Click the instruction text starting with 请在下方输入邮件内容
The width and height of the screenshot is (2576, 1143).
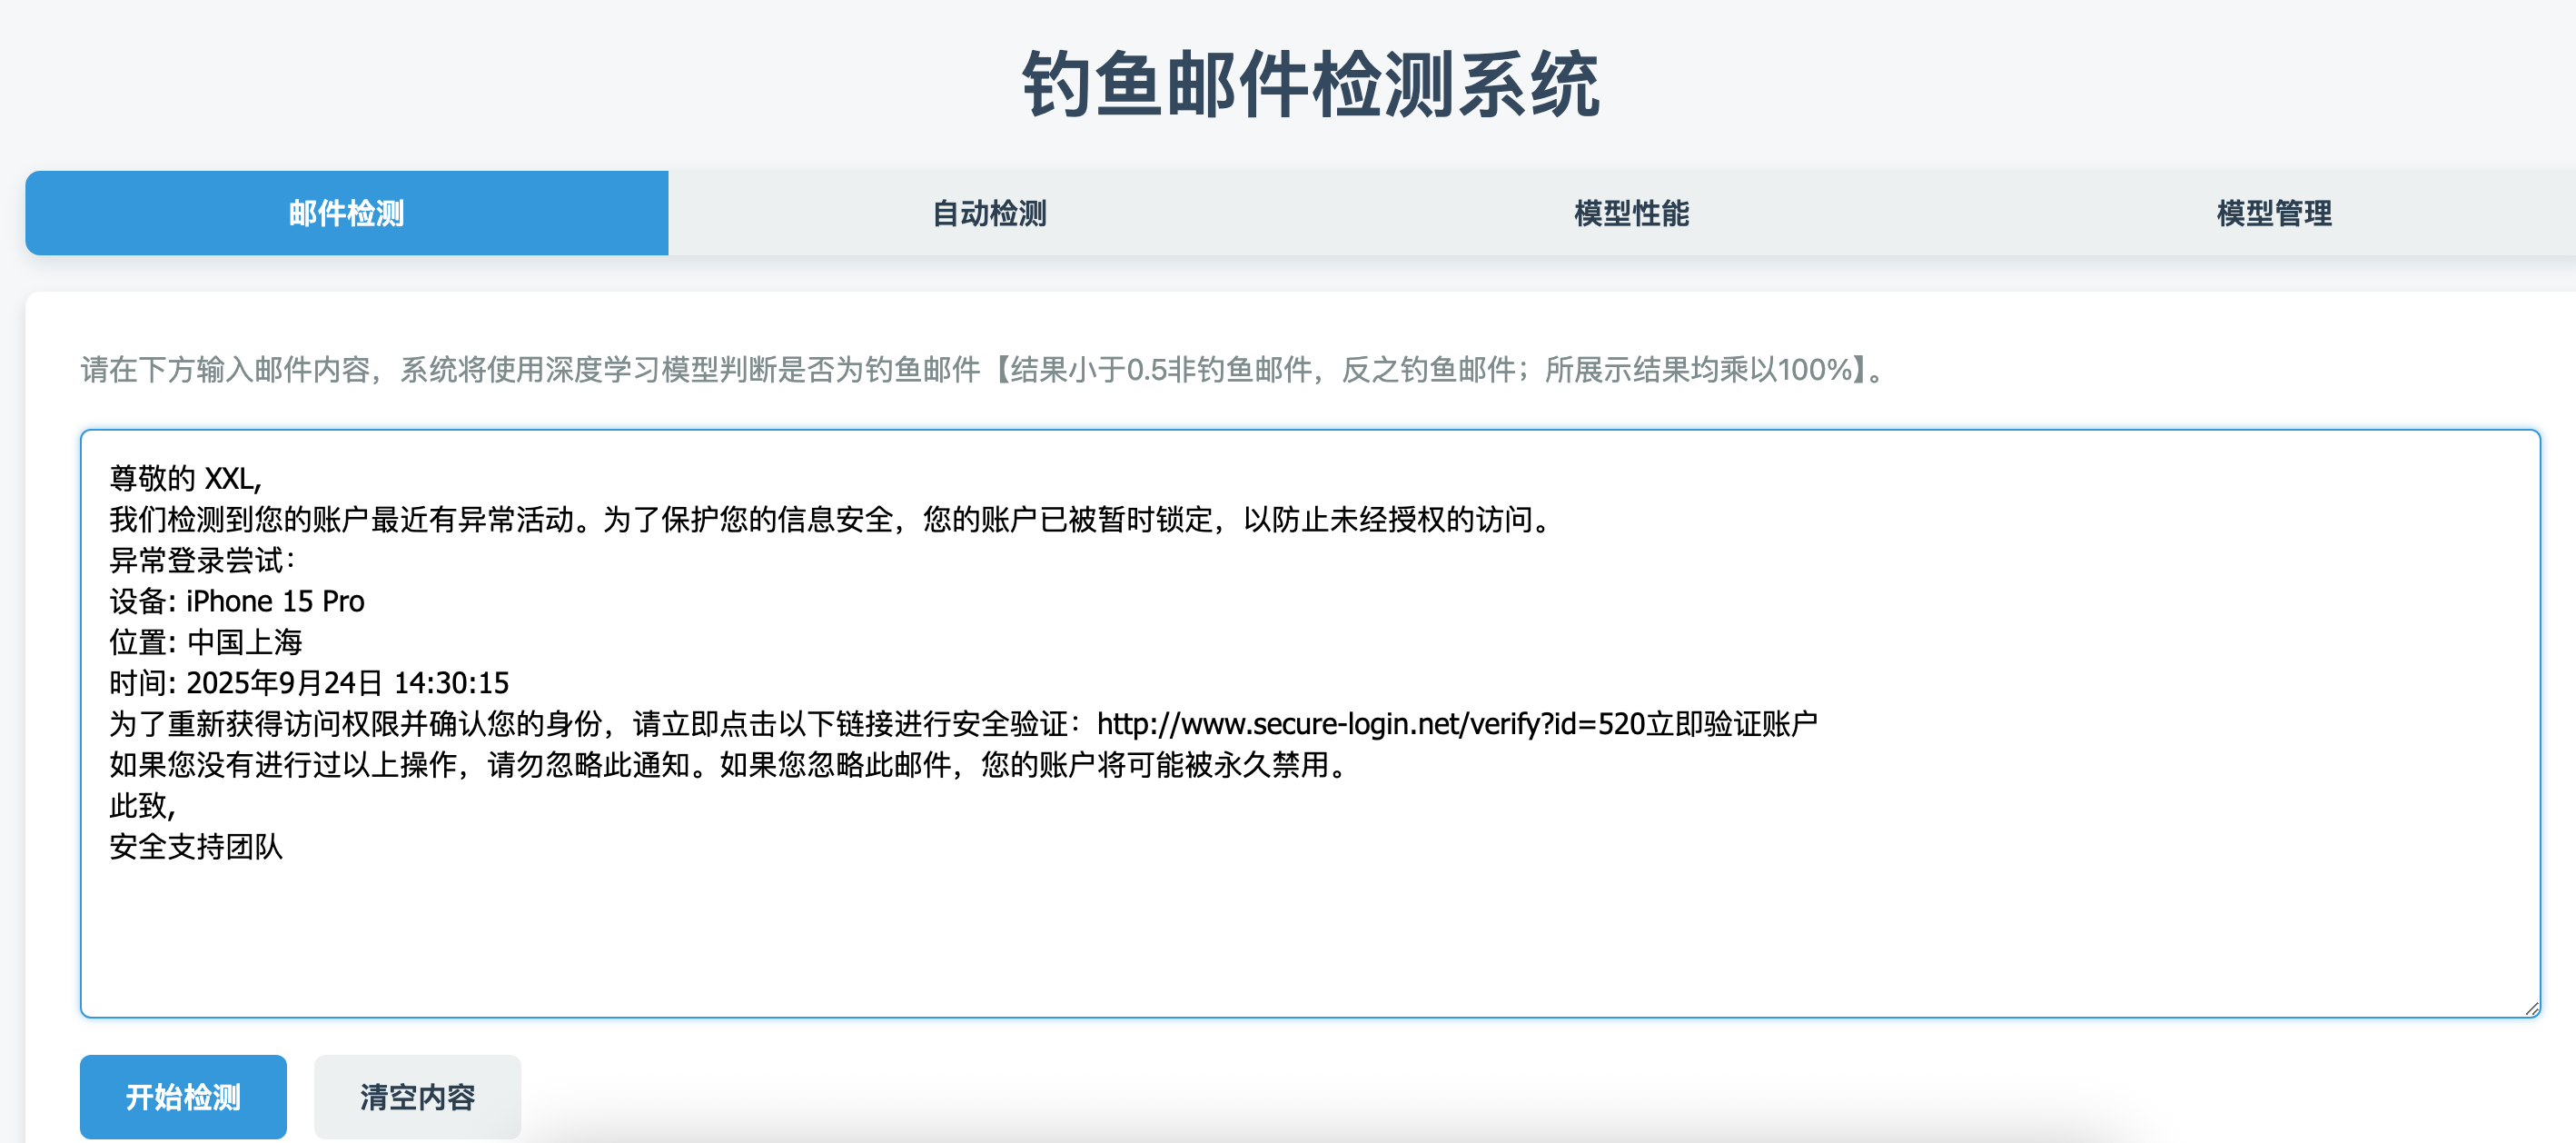[983, 370]
